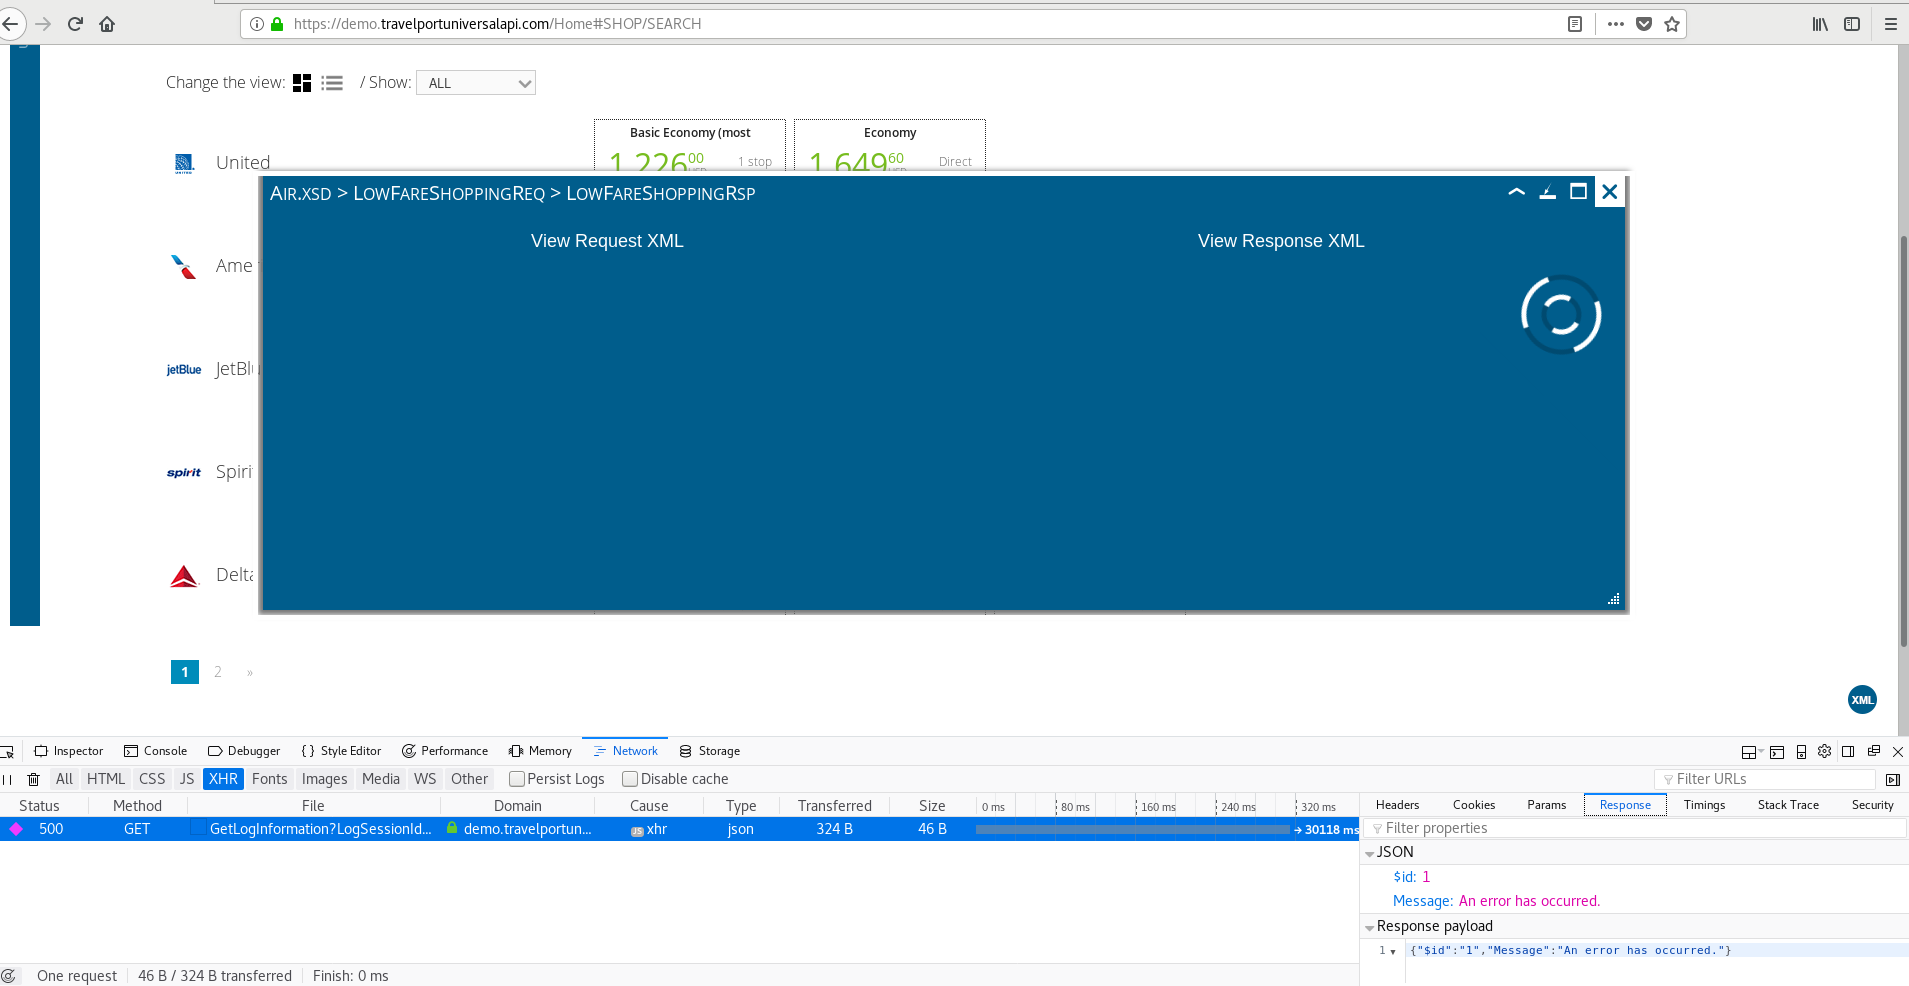Clear network requests with the trash icon
1909x986 pixels.
[34, 779]
